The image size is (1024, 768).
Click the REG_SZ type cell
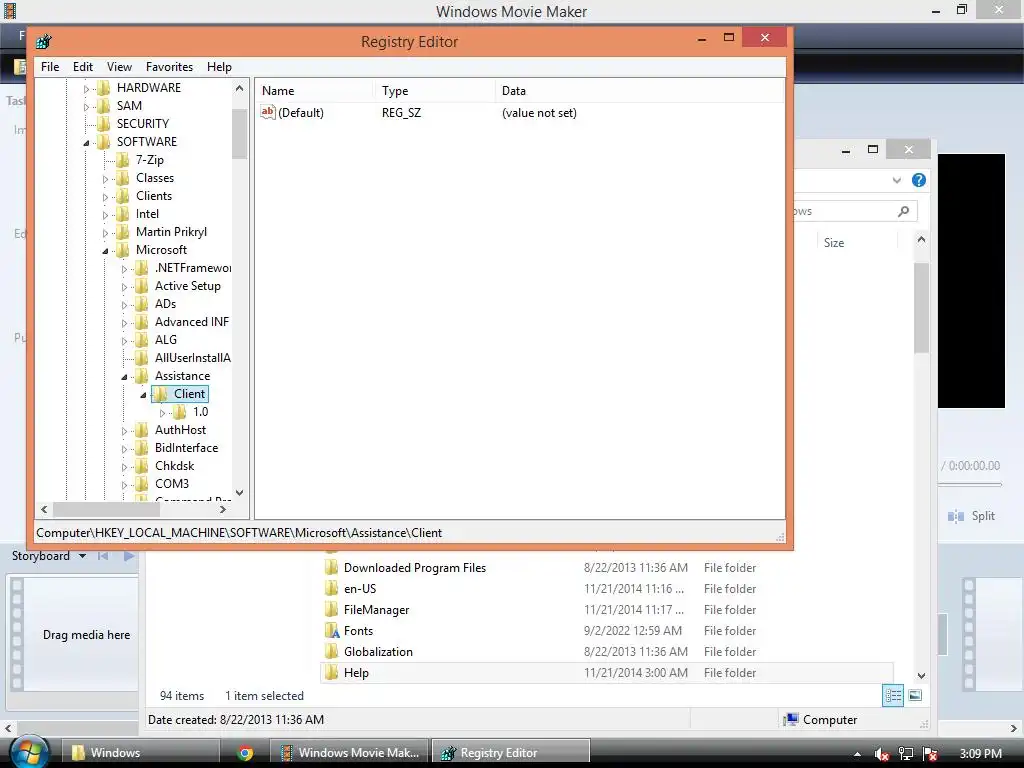pos(402,113)
